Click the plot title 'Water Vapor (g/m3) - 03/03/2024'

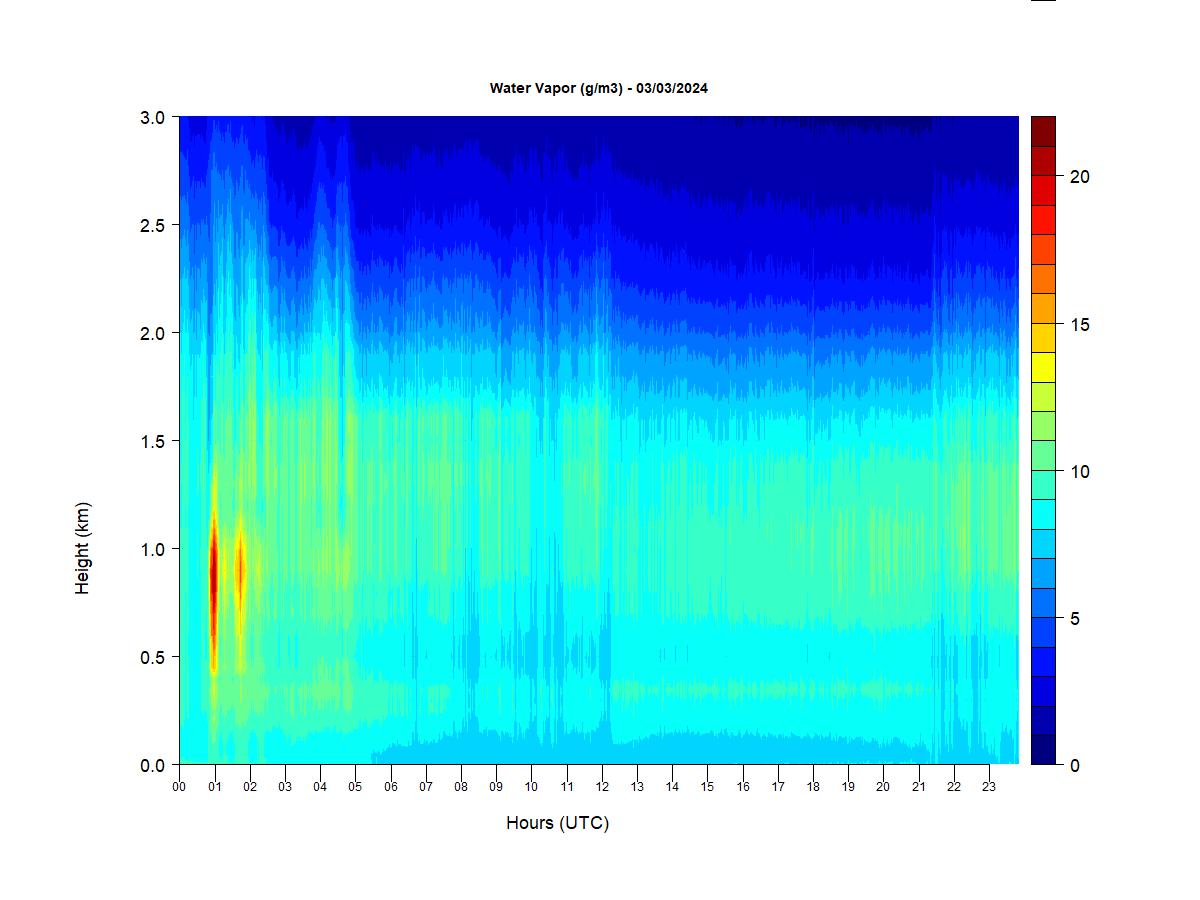point(598,88)
